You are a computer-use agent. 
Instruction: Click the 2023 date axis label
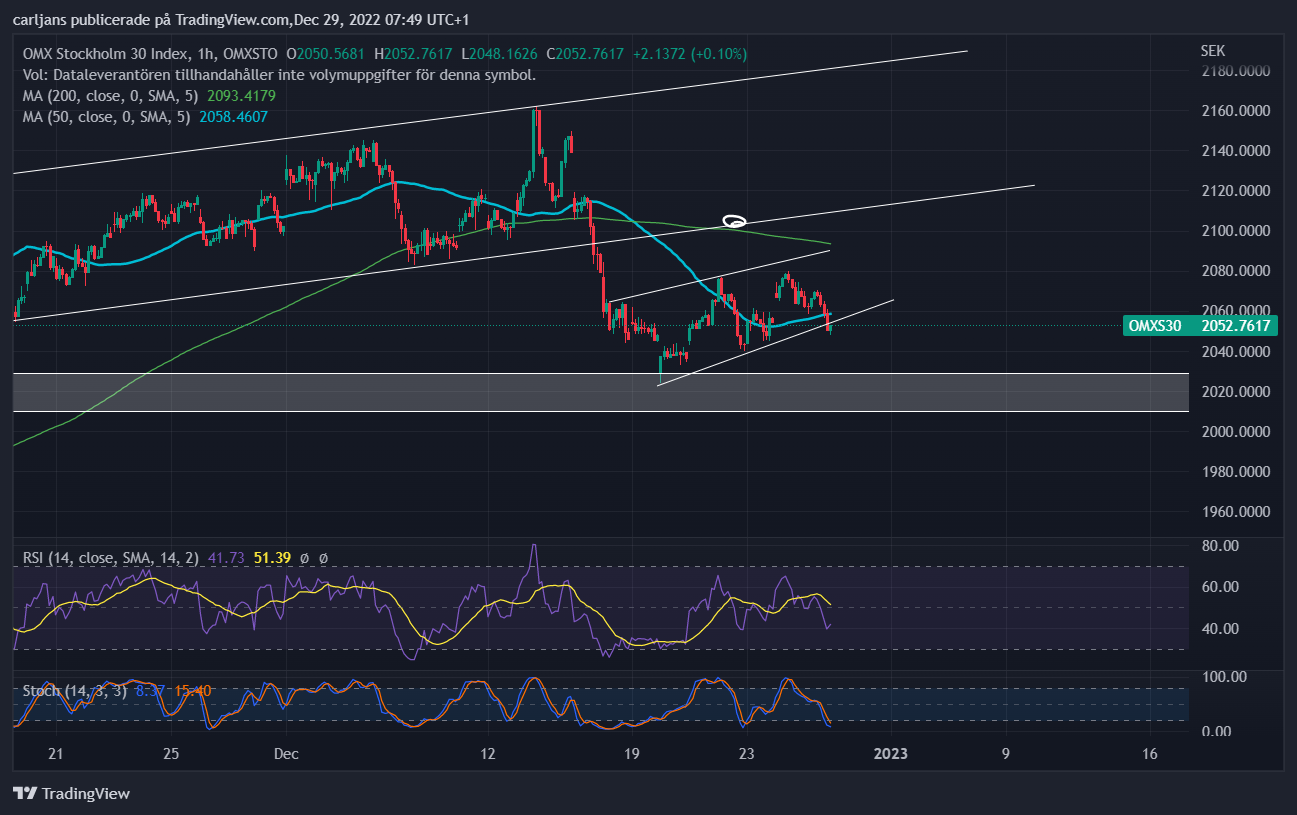point(890,753)
